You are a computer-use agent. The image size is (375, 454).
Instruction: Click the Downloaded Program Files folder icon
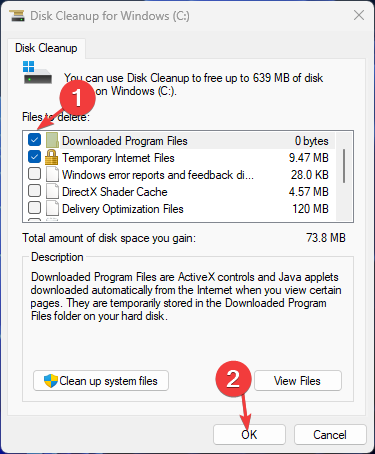(x=52, y=140)
